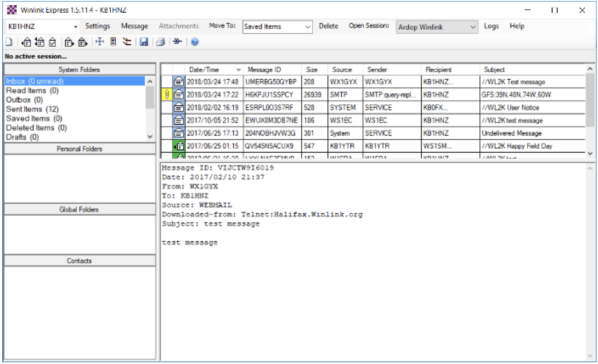Click the printer icon in toolbar

(x=161, y=42)
